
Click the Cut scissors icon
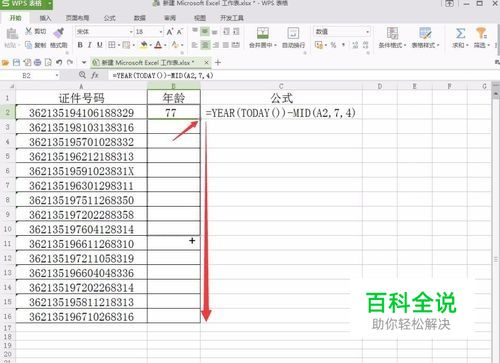click(x=29, y=31)
